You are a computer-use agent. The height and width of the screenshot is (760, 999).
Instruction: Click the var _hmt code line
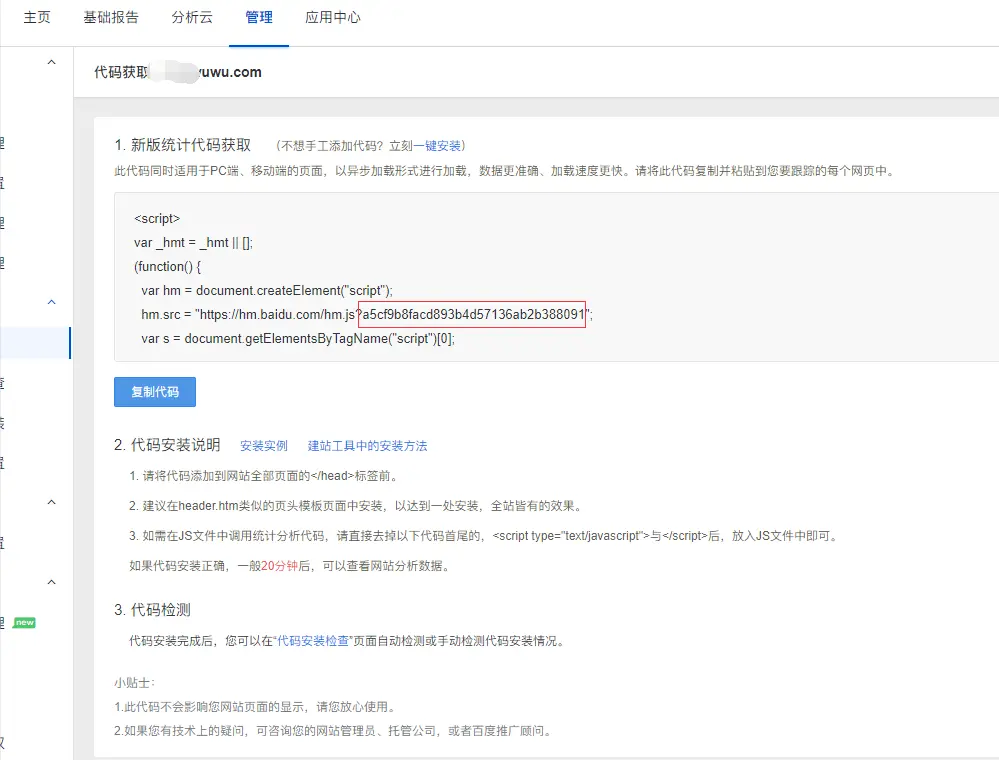[193, 243]
